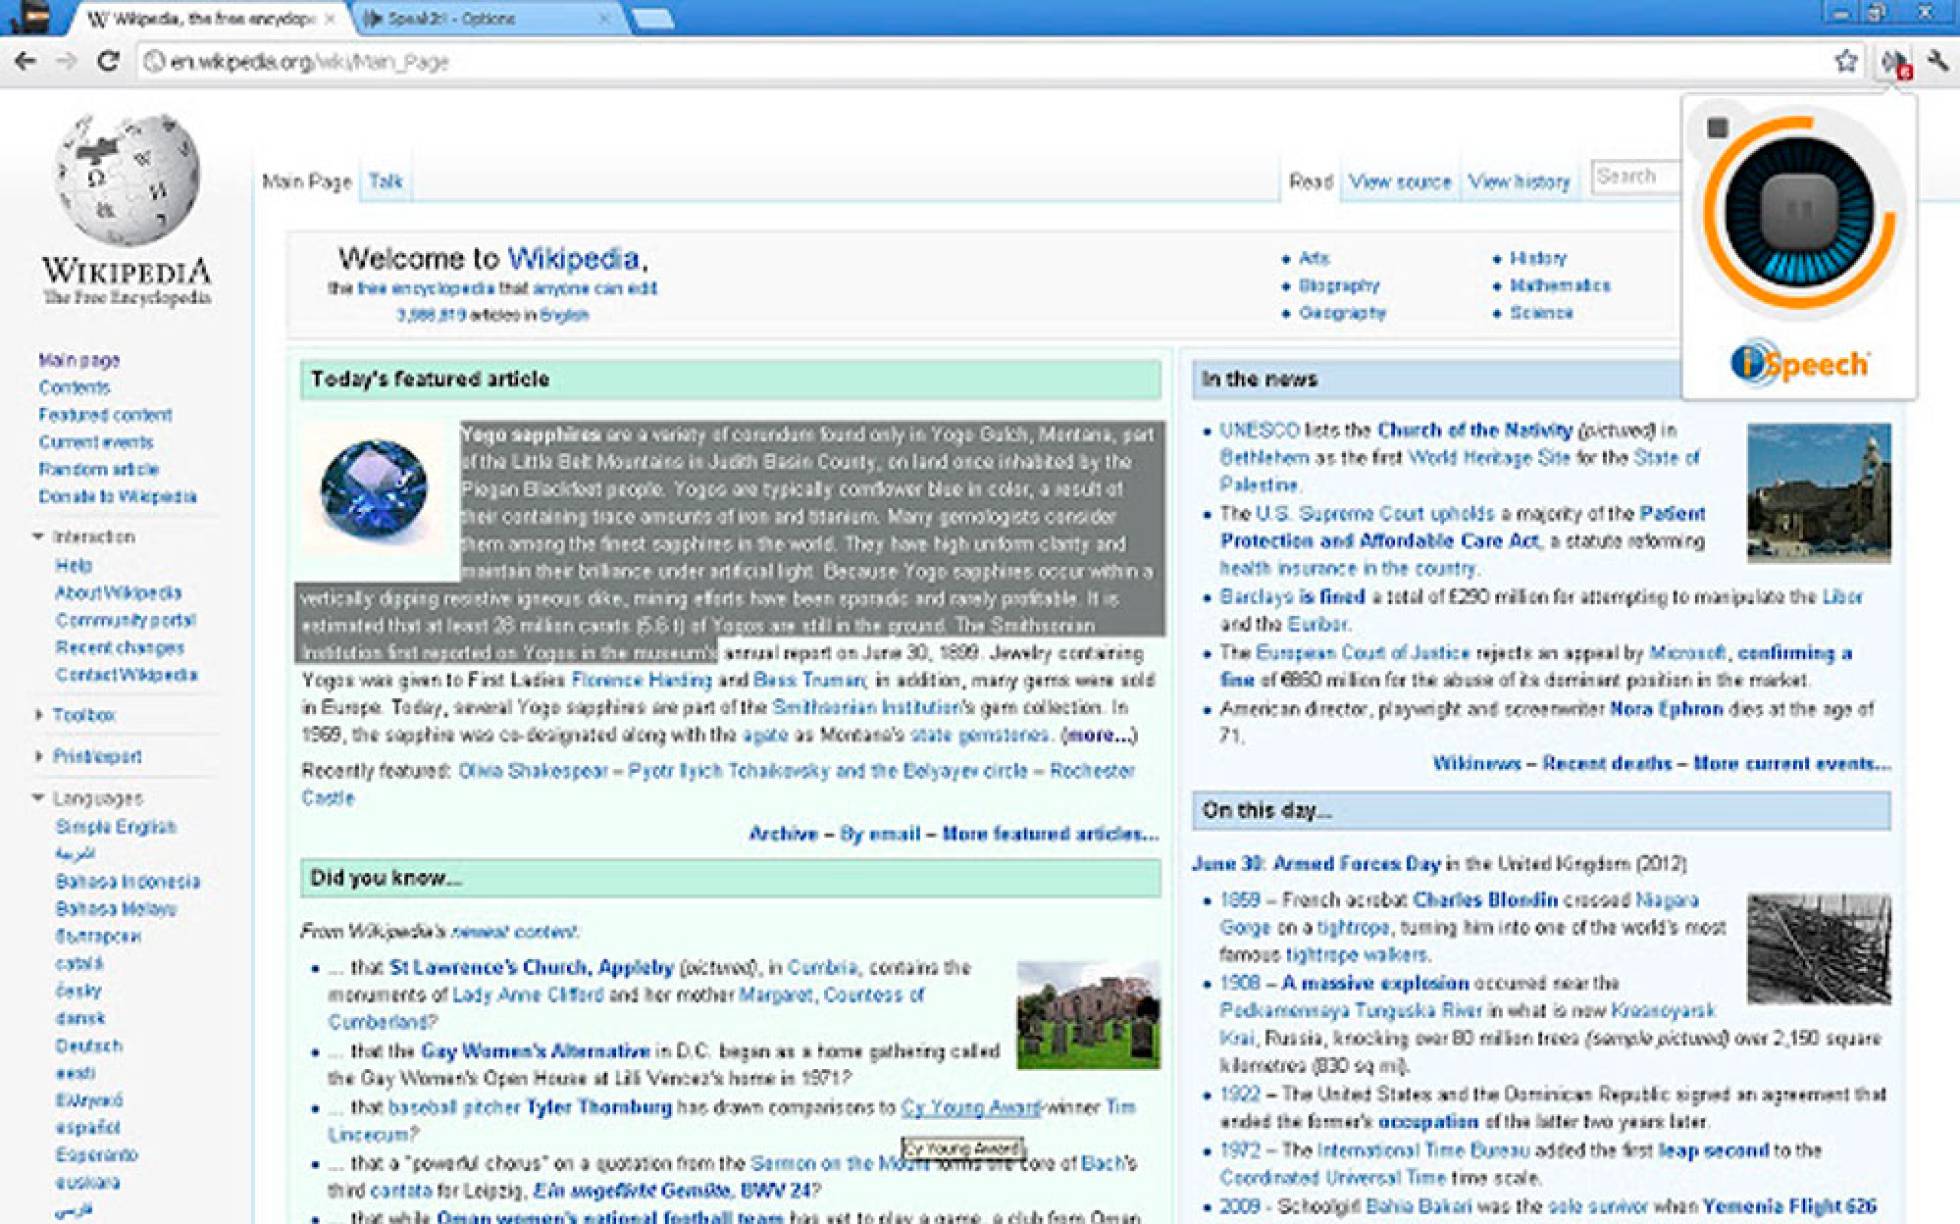Open the Random article link

99,469
